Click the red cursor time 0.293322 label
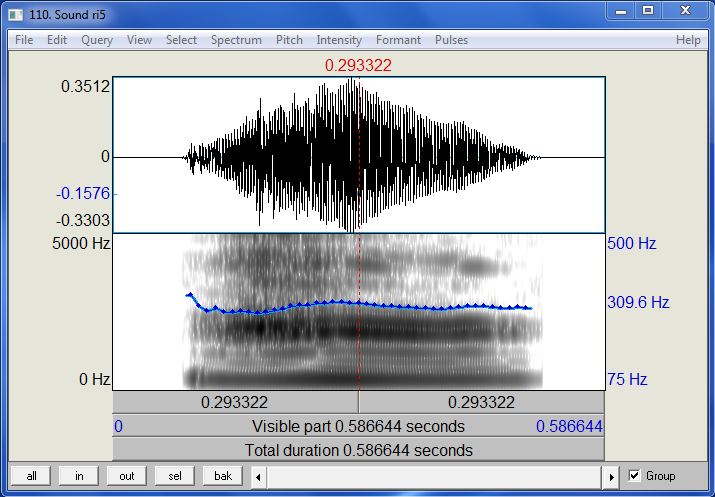Image resolution: width=715 pixels, height=497 pixels. click(x=358, y=65)
